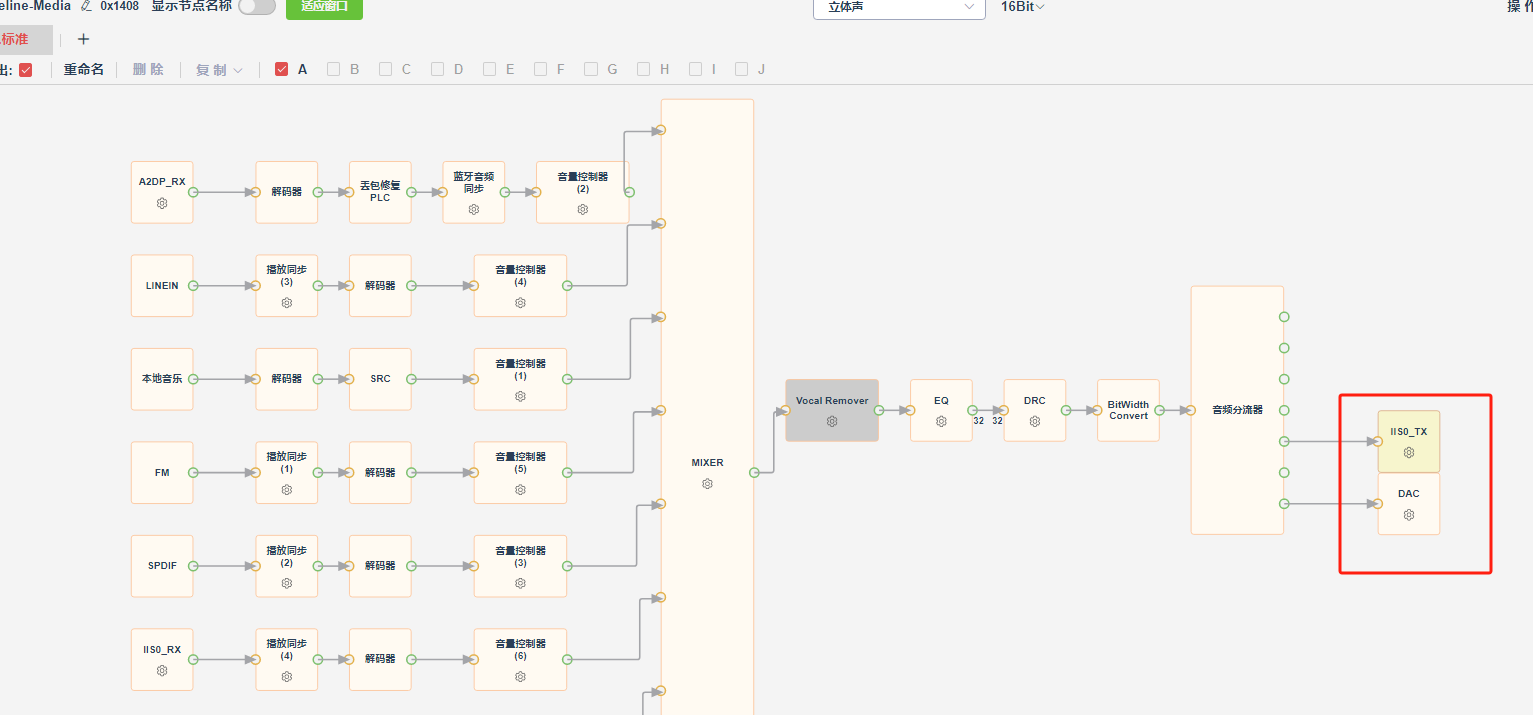Check the B checkbox
Image resolution: width=1533 pixels, height=715 pixels.
tap(334, 69)
